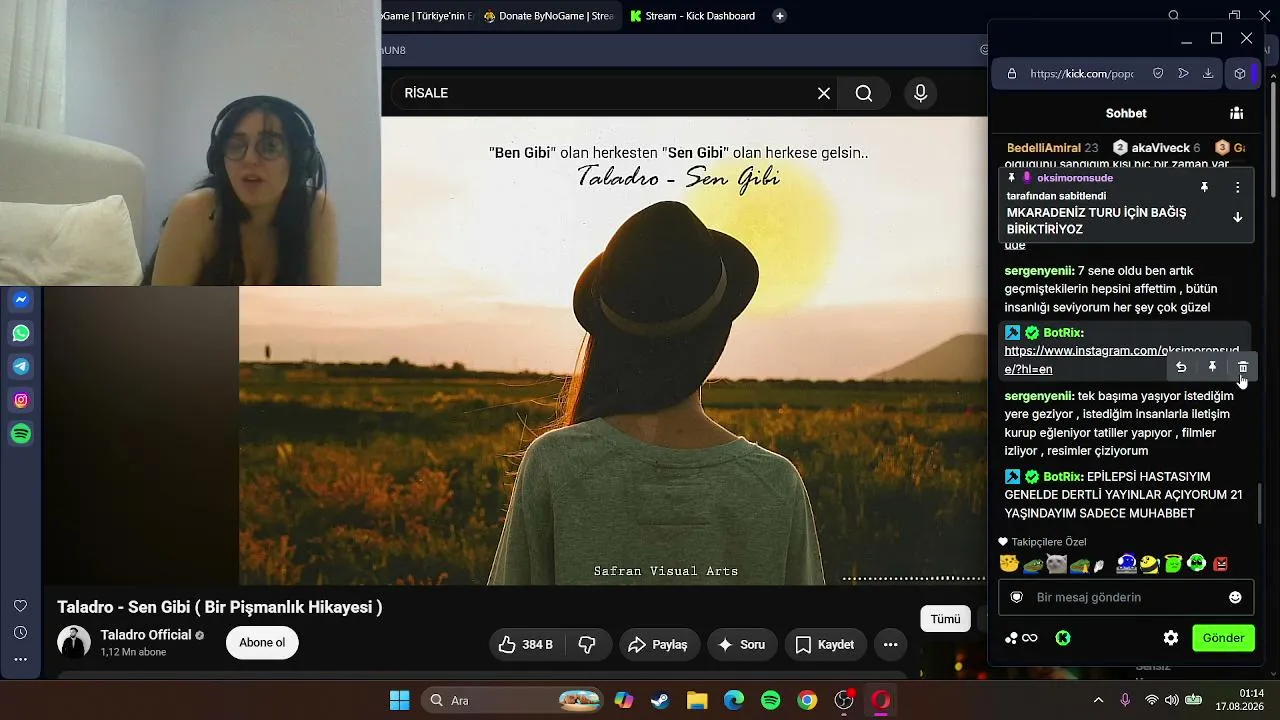Click the taskbar Ara search box
Viewport: 1280px width, 720px height.
point(512,700)
